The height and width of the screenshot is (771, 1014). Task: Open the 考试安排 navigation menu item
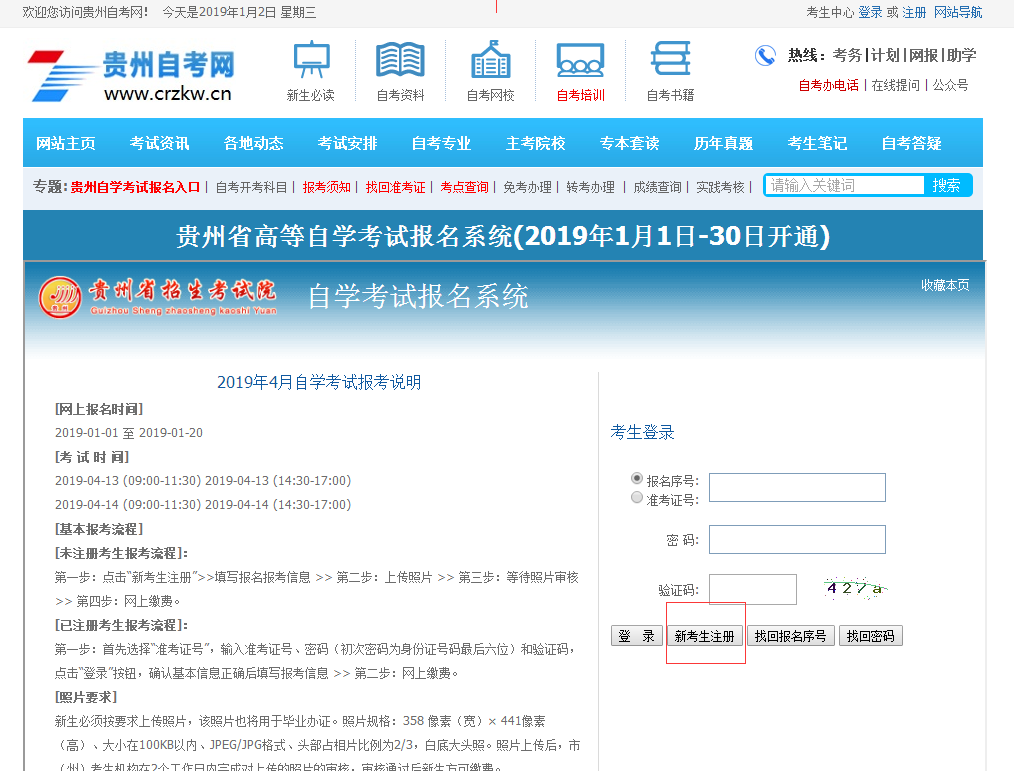347,143
